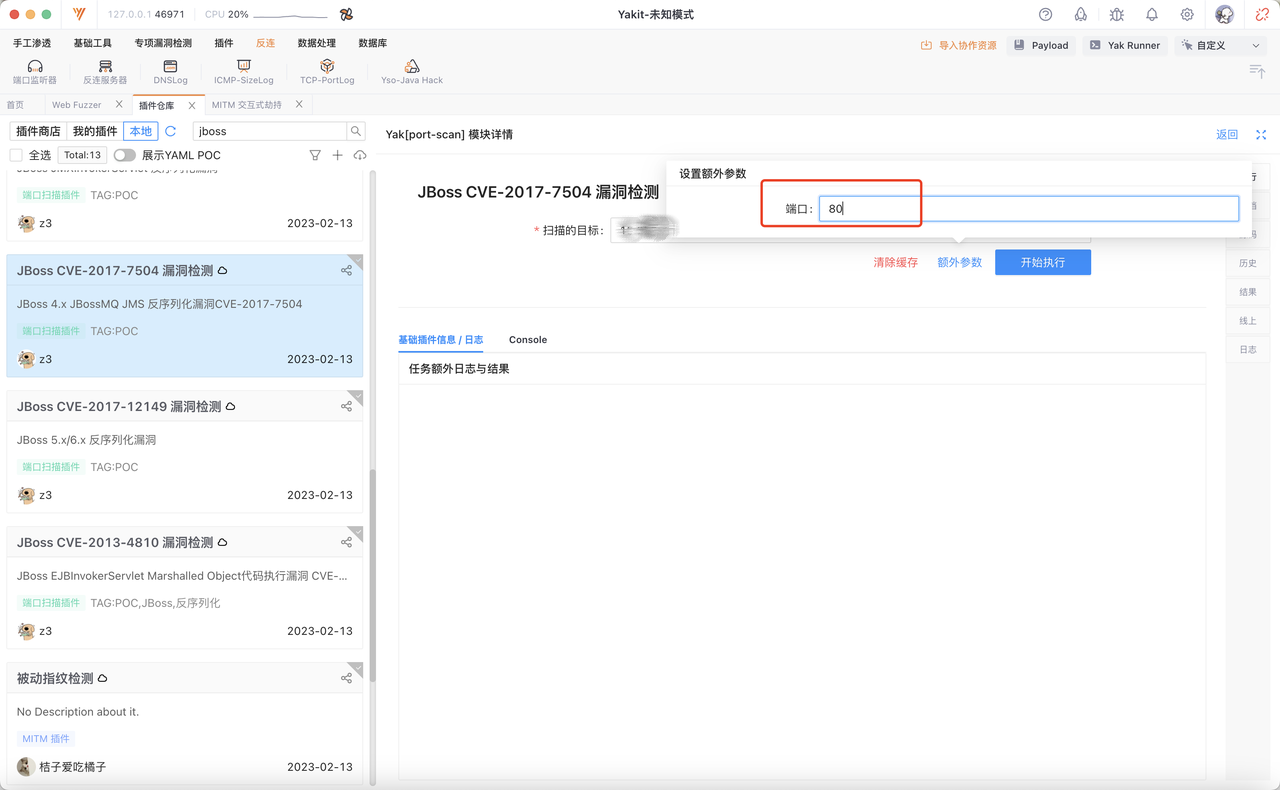Switch to 我的插件 my plugins
Image resolution: width=1280 pixels, height=790 pixels.
tap(96, 131)
